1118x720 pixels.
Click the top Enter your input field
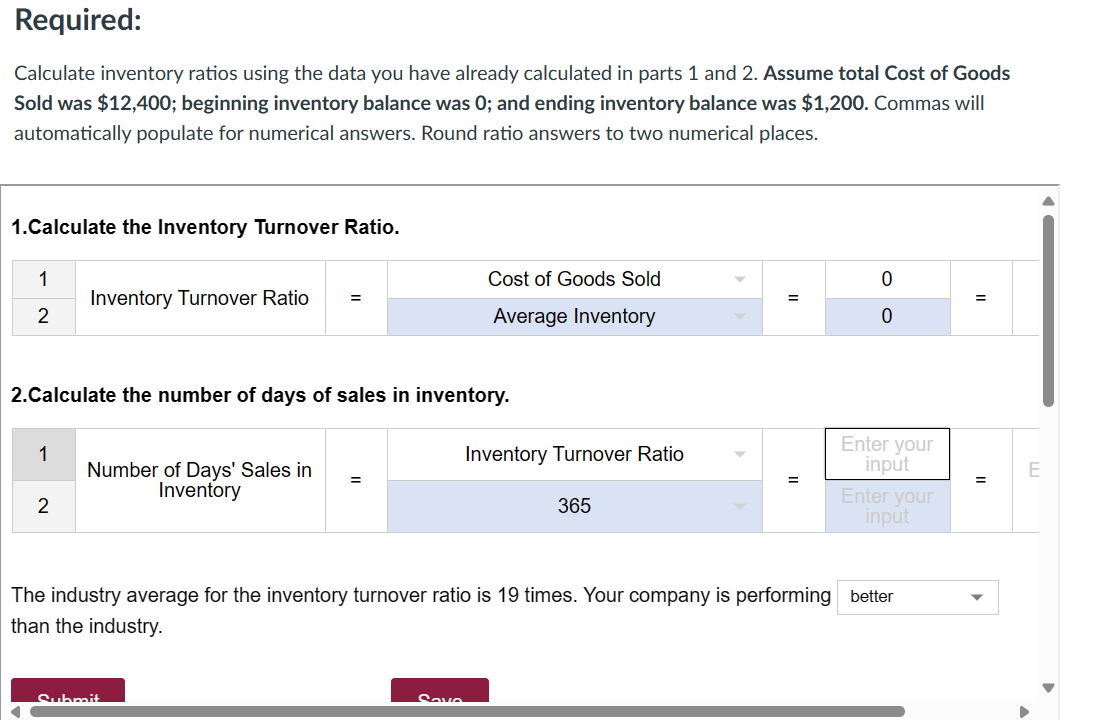(887, 454)
